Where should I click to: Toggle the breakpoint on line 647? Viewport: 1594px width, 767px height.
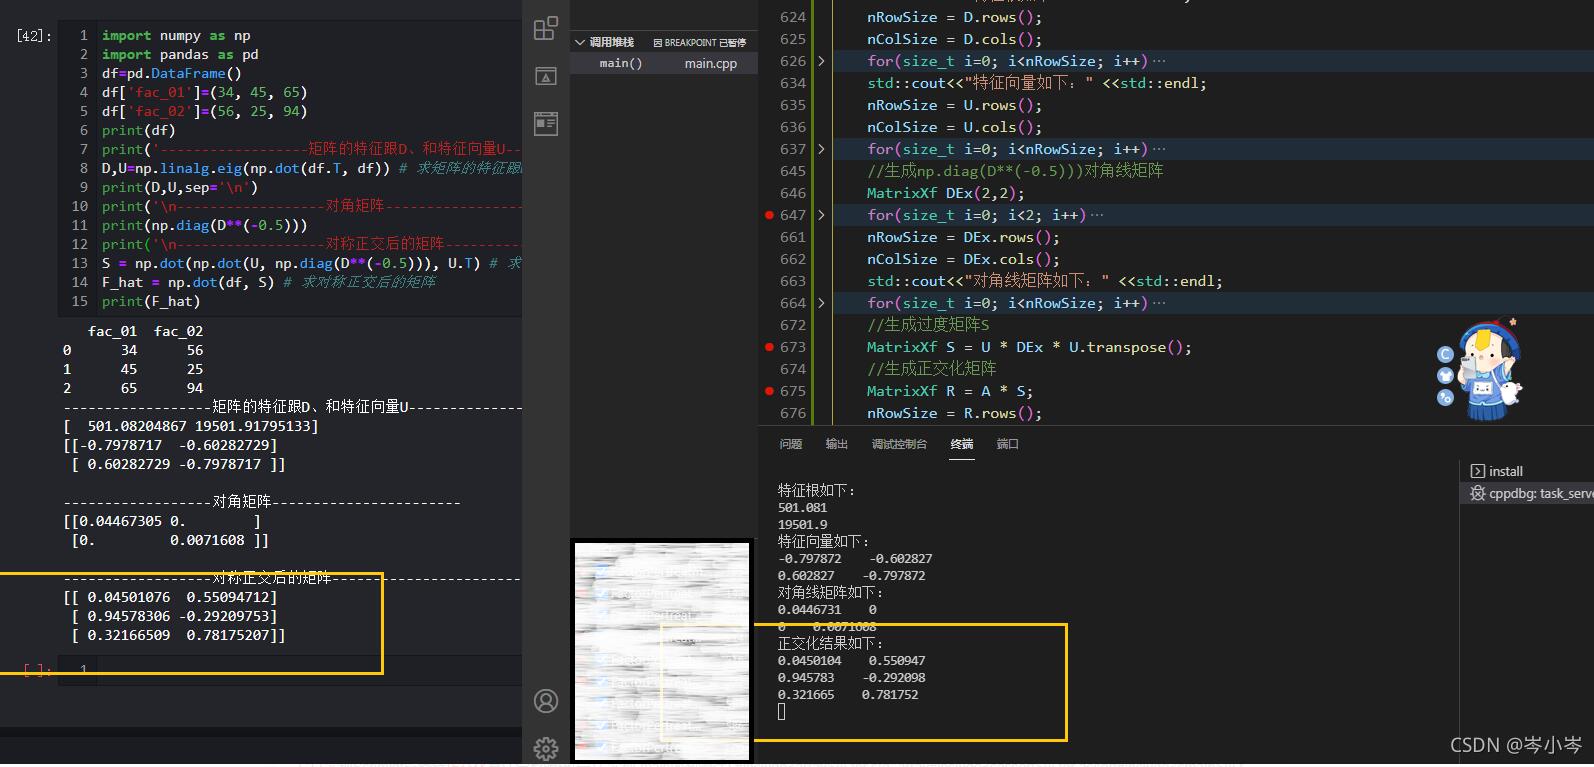(x=769, y=215)
